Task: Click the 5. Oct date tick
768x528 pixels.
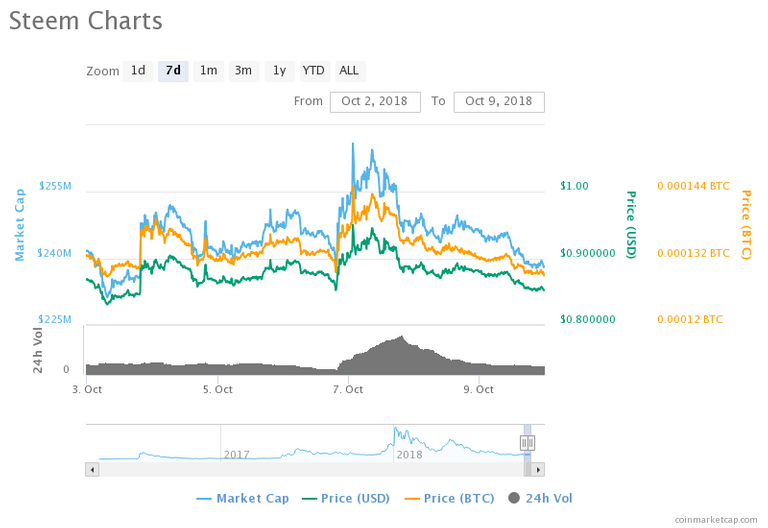Action: pos(218,389)
